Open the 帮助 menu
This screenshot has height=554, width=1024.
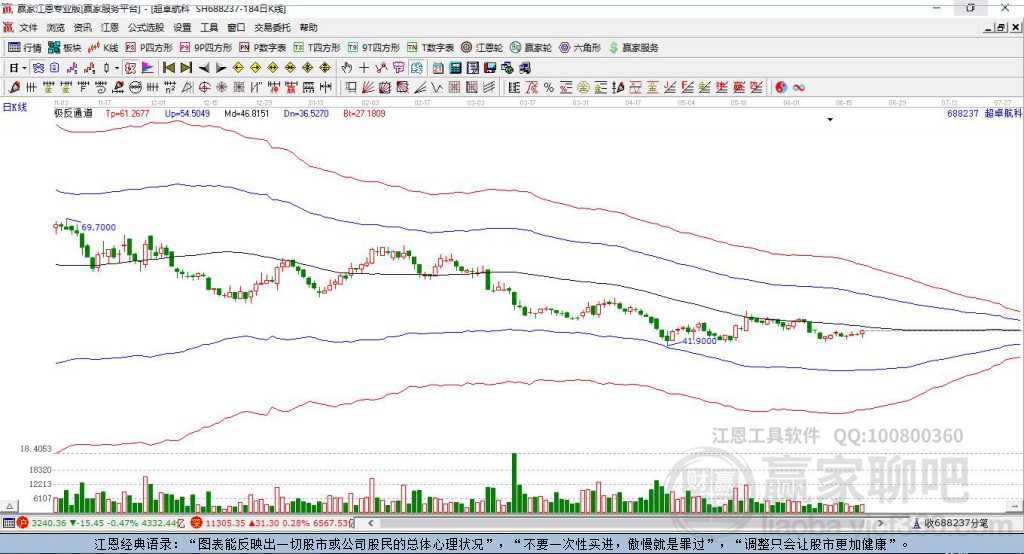click(308, 27)
